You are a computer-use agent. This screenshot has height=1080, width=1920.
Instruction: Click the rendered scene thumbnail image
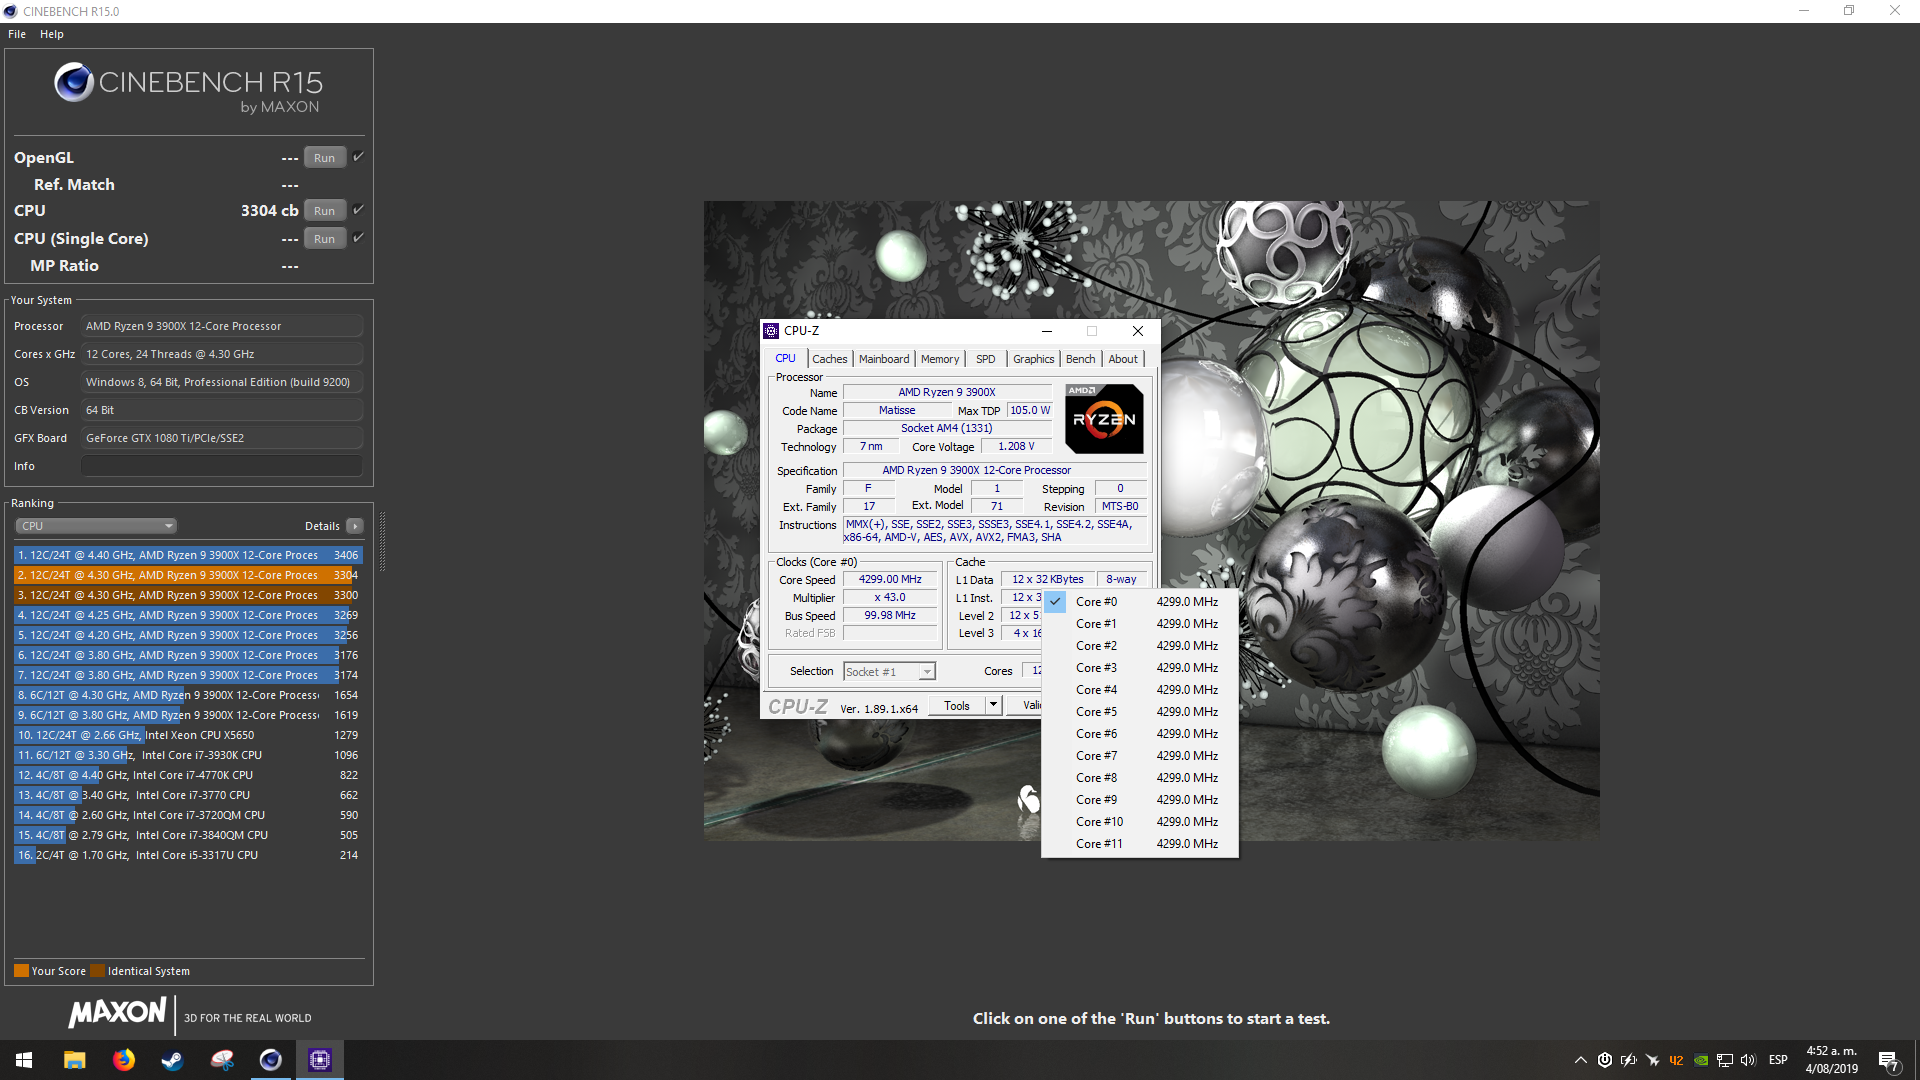1151,520
